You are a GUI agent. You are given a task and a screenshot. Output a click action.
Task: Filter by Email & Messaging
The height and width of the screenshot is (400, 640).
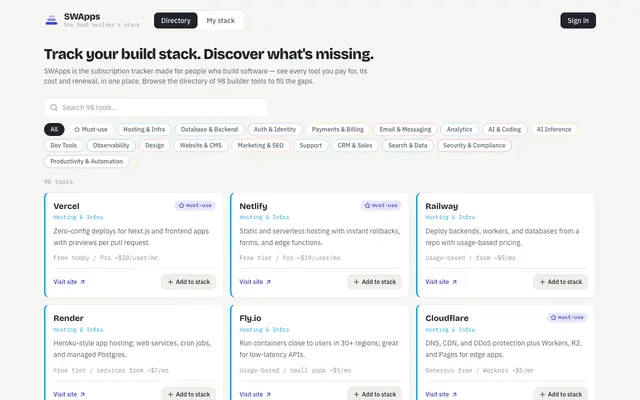405,129
